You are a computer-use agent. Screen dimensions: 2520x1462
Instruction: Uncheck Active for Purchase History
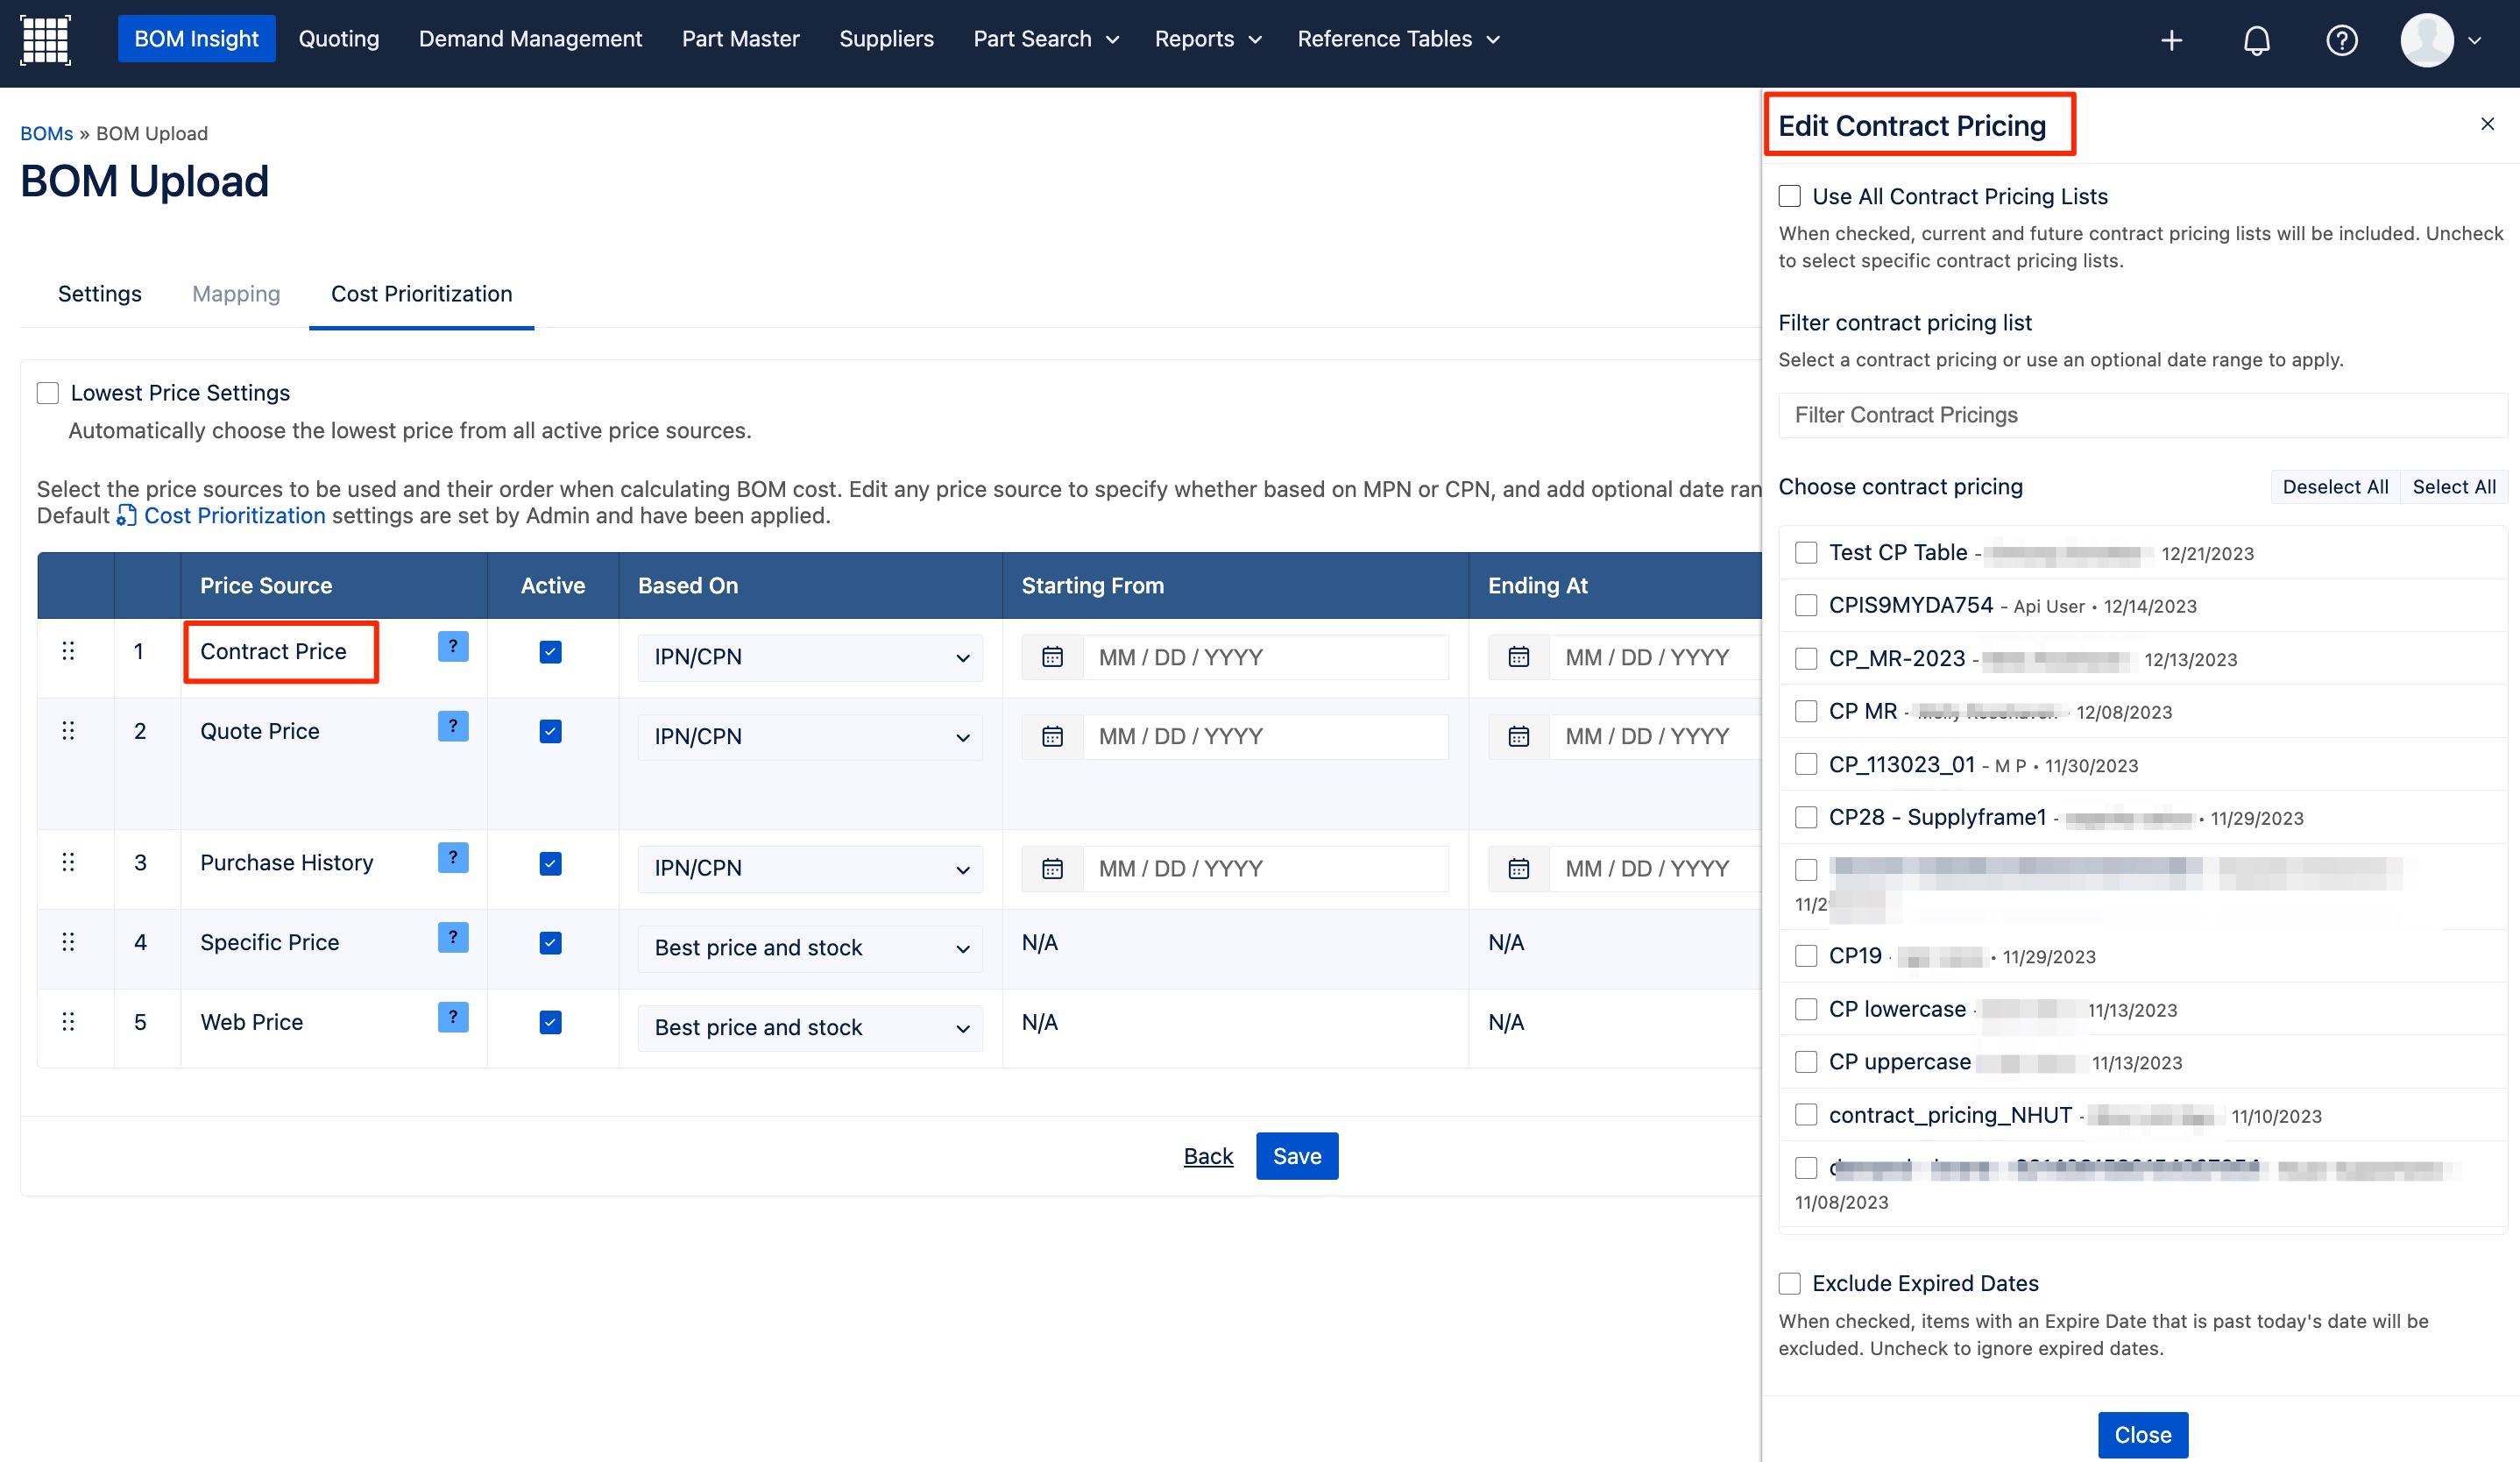coord(550,863)
